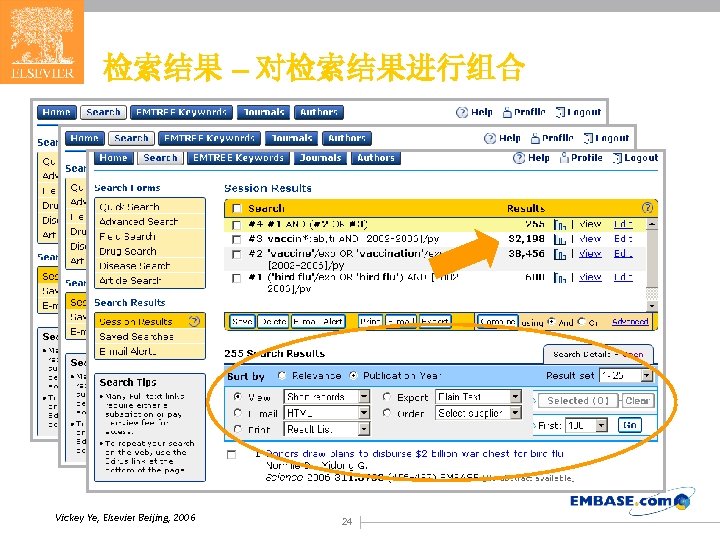This screenshot has height=540, width=720.
Task: Click the EMBASE.com logo
Action: (x=630, y=501)
